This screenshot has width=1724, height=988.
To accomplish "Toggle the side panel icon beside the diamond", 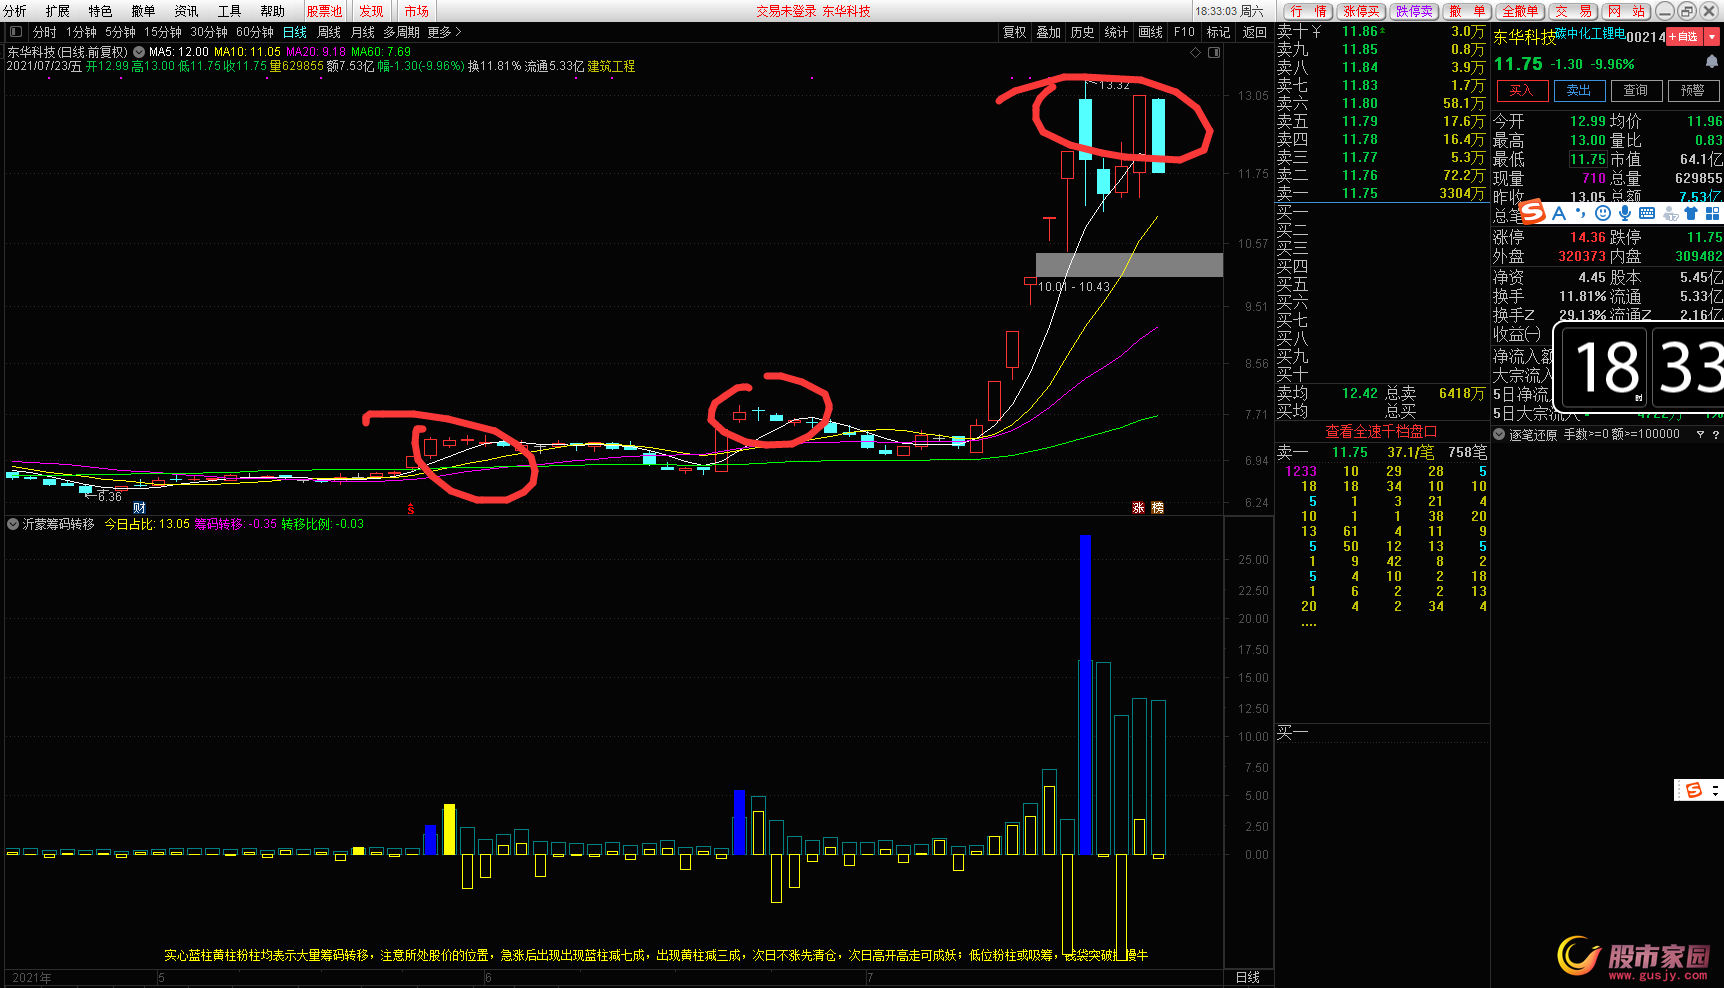I will [x=1214, y=52].
